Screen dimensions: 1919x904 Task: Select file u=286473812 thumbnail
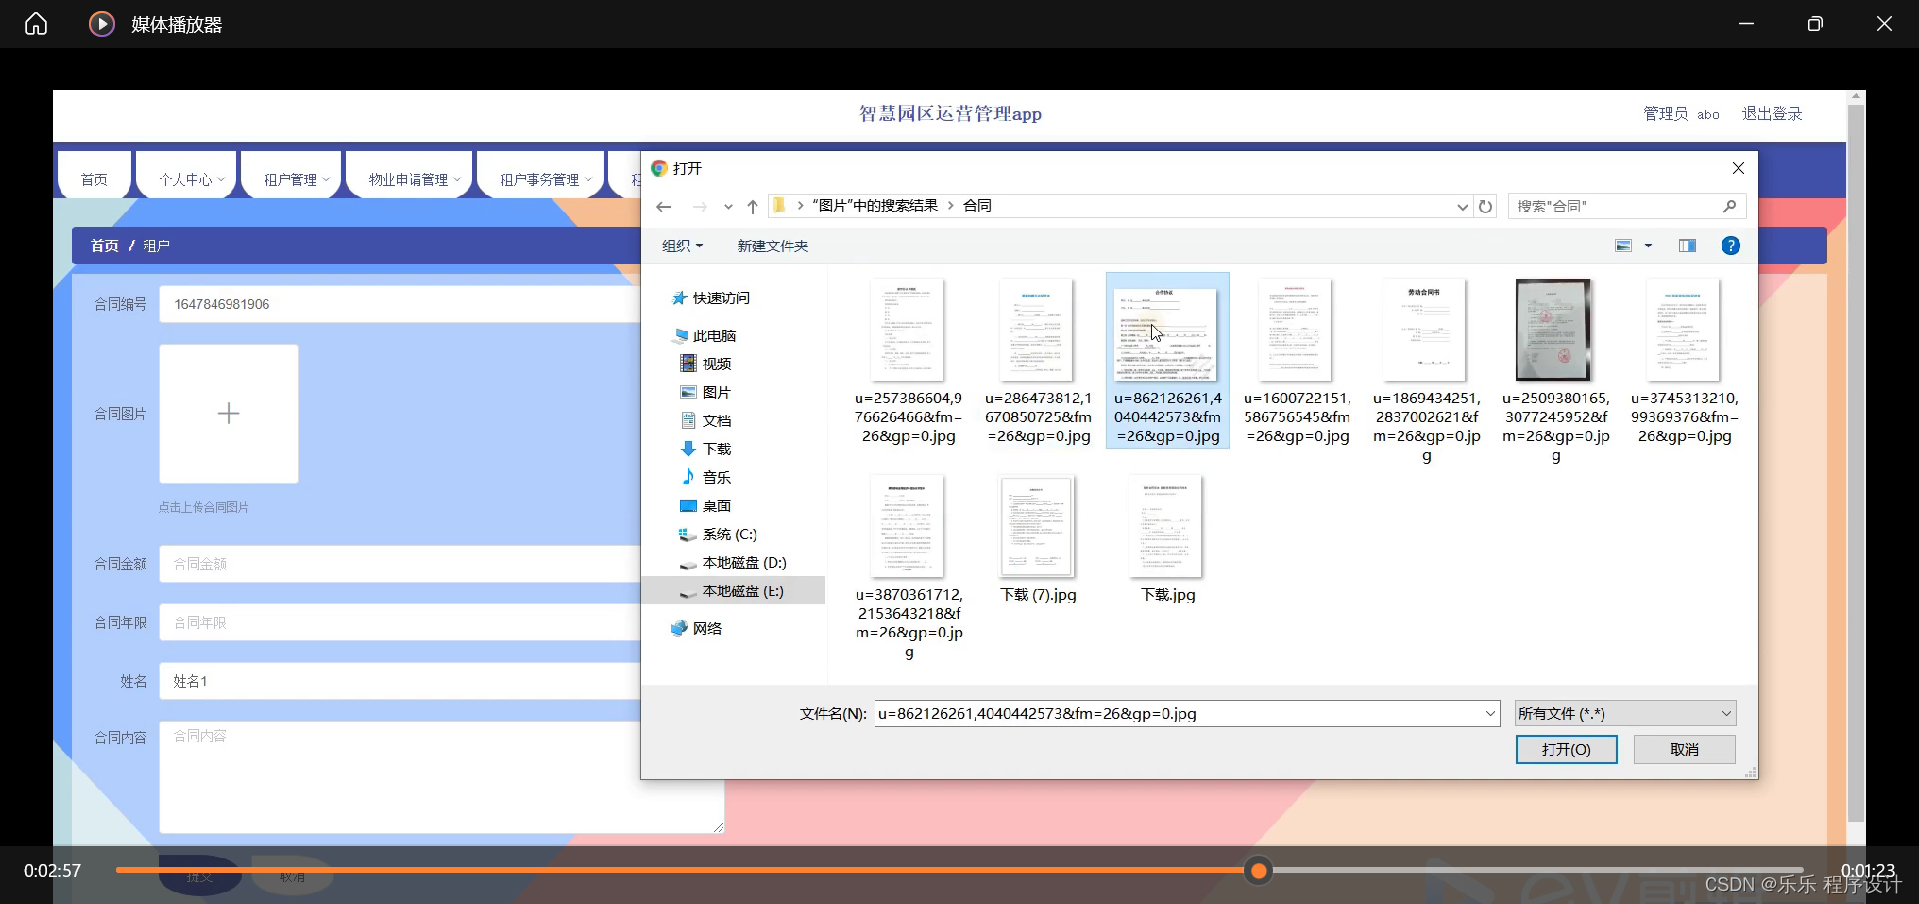pos(1038,329)
